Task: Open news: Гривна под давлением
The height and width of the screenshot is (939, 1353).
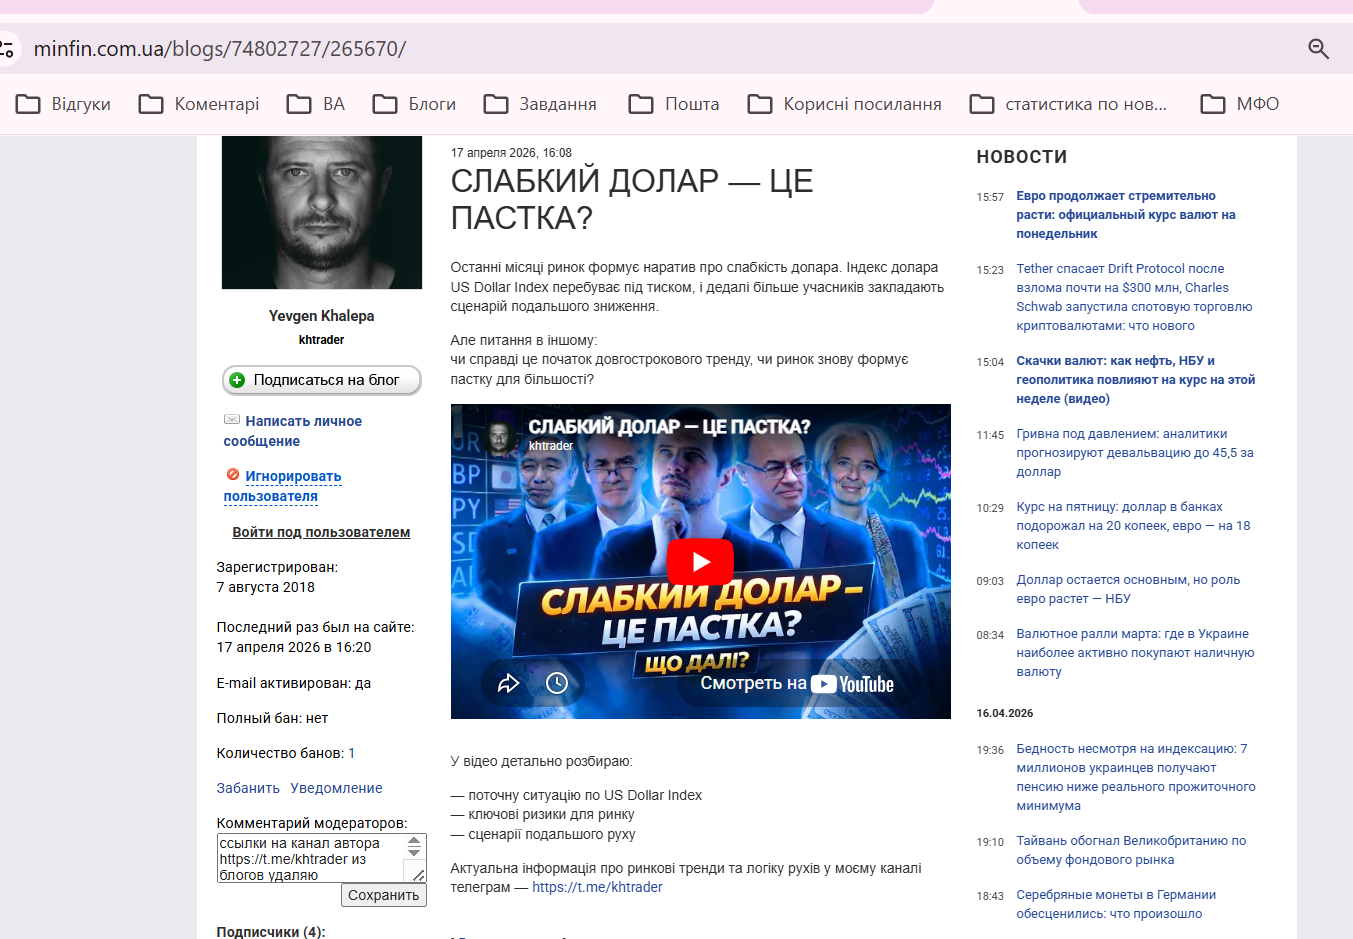Action: pyautogui.click(x=1135, y=453)
